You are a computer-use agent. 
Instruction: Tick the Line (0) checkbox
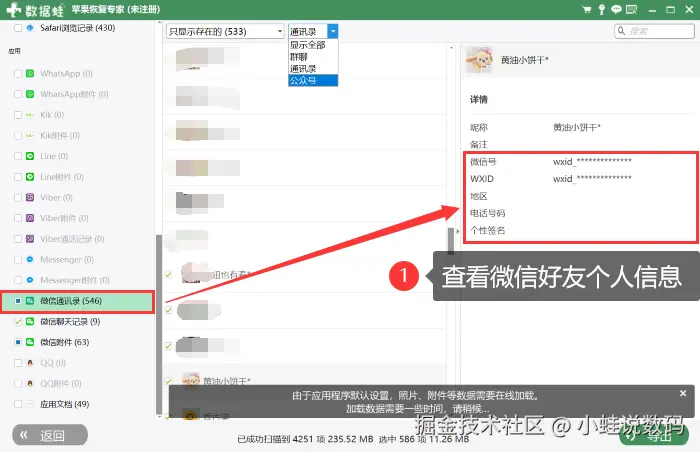(18, 156)
